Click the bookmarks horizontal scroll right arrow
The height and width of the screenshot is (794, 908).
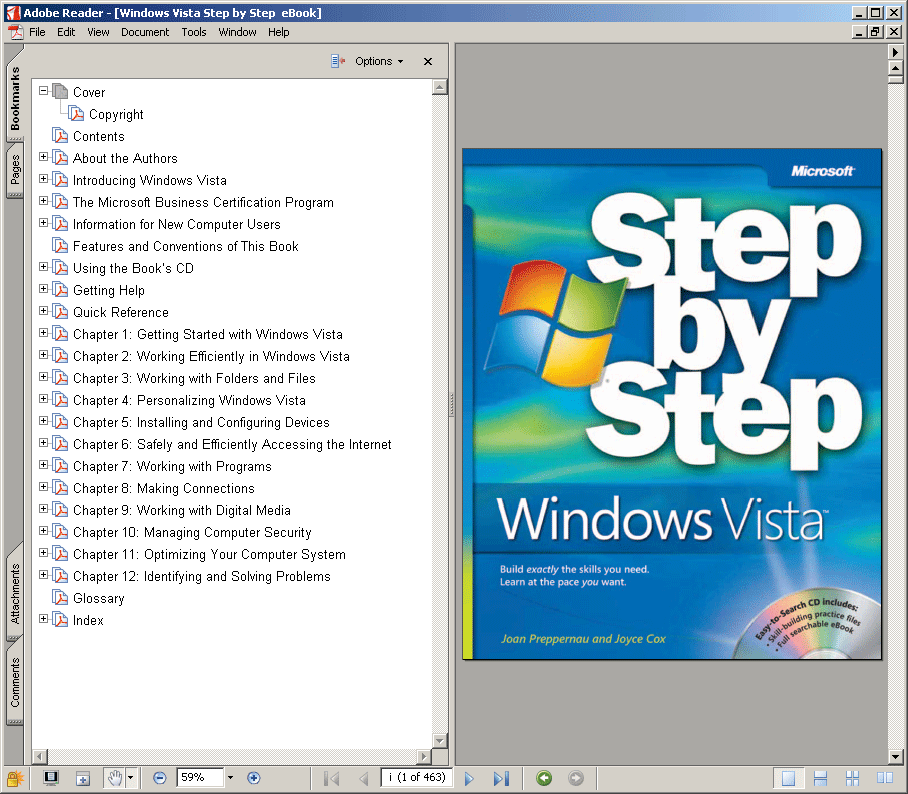coord(424,756)
